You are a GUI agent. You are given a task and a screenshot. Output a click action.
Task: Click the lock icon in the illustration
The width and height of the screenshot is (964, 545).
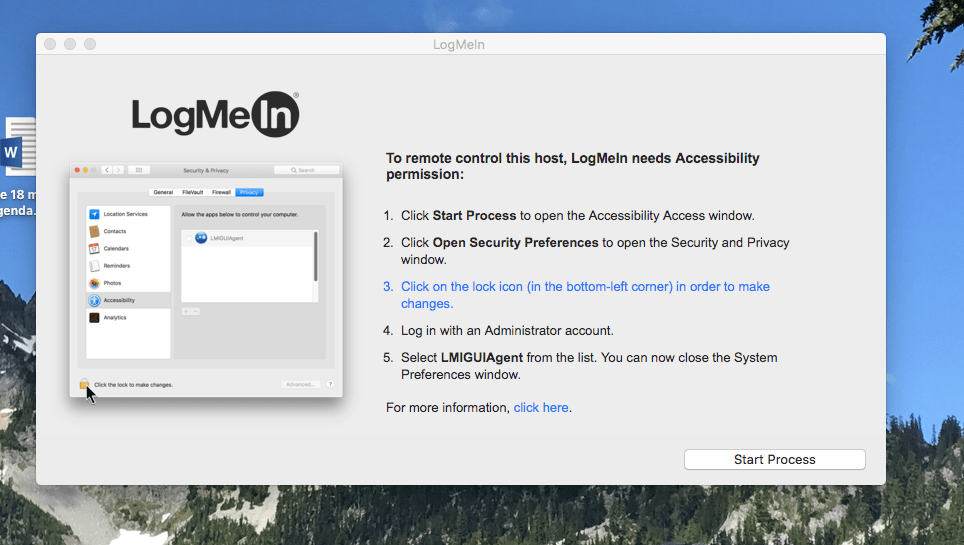84,384
